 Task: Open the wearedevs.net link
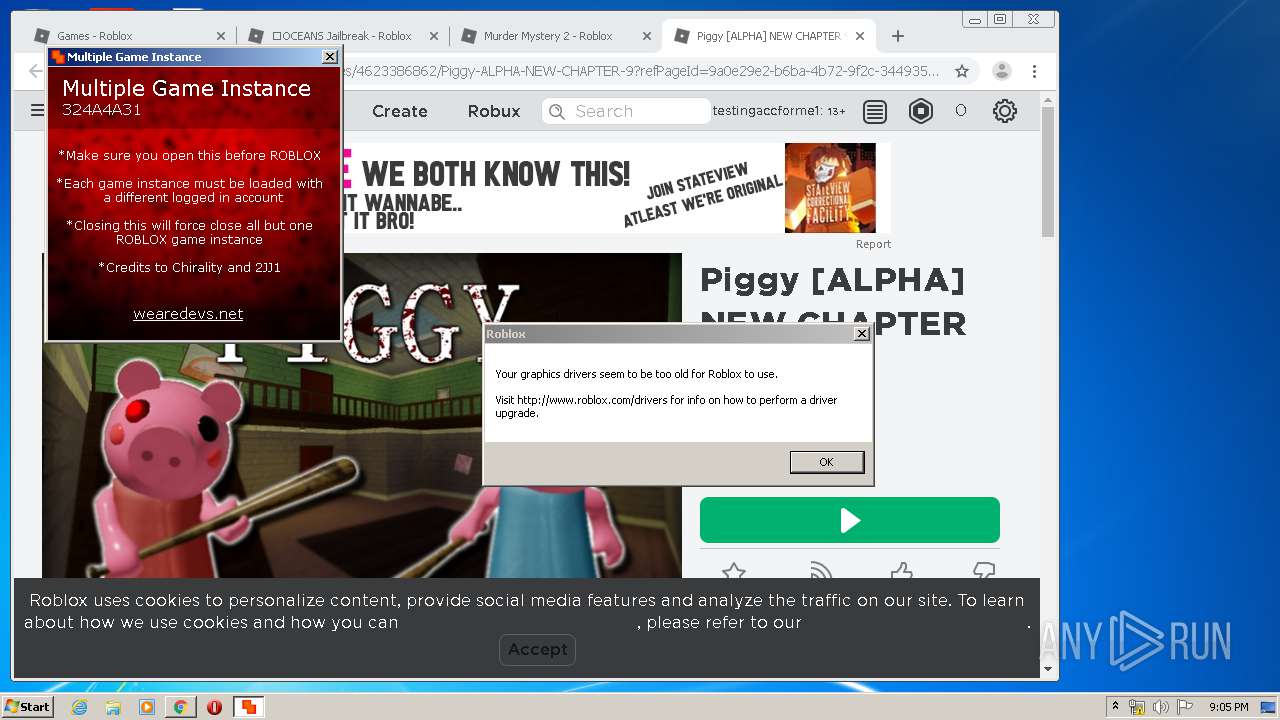[188, 314]
